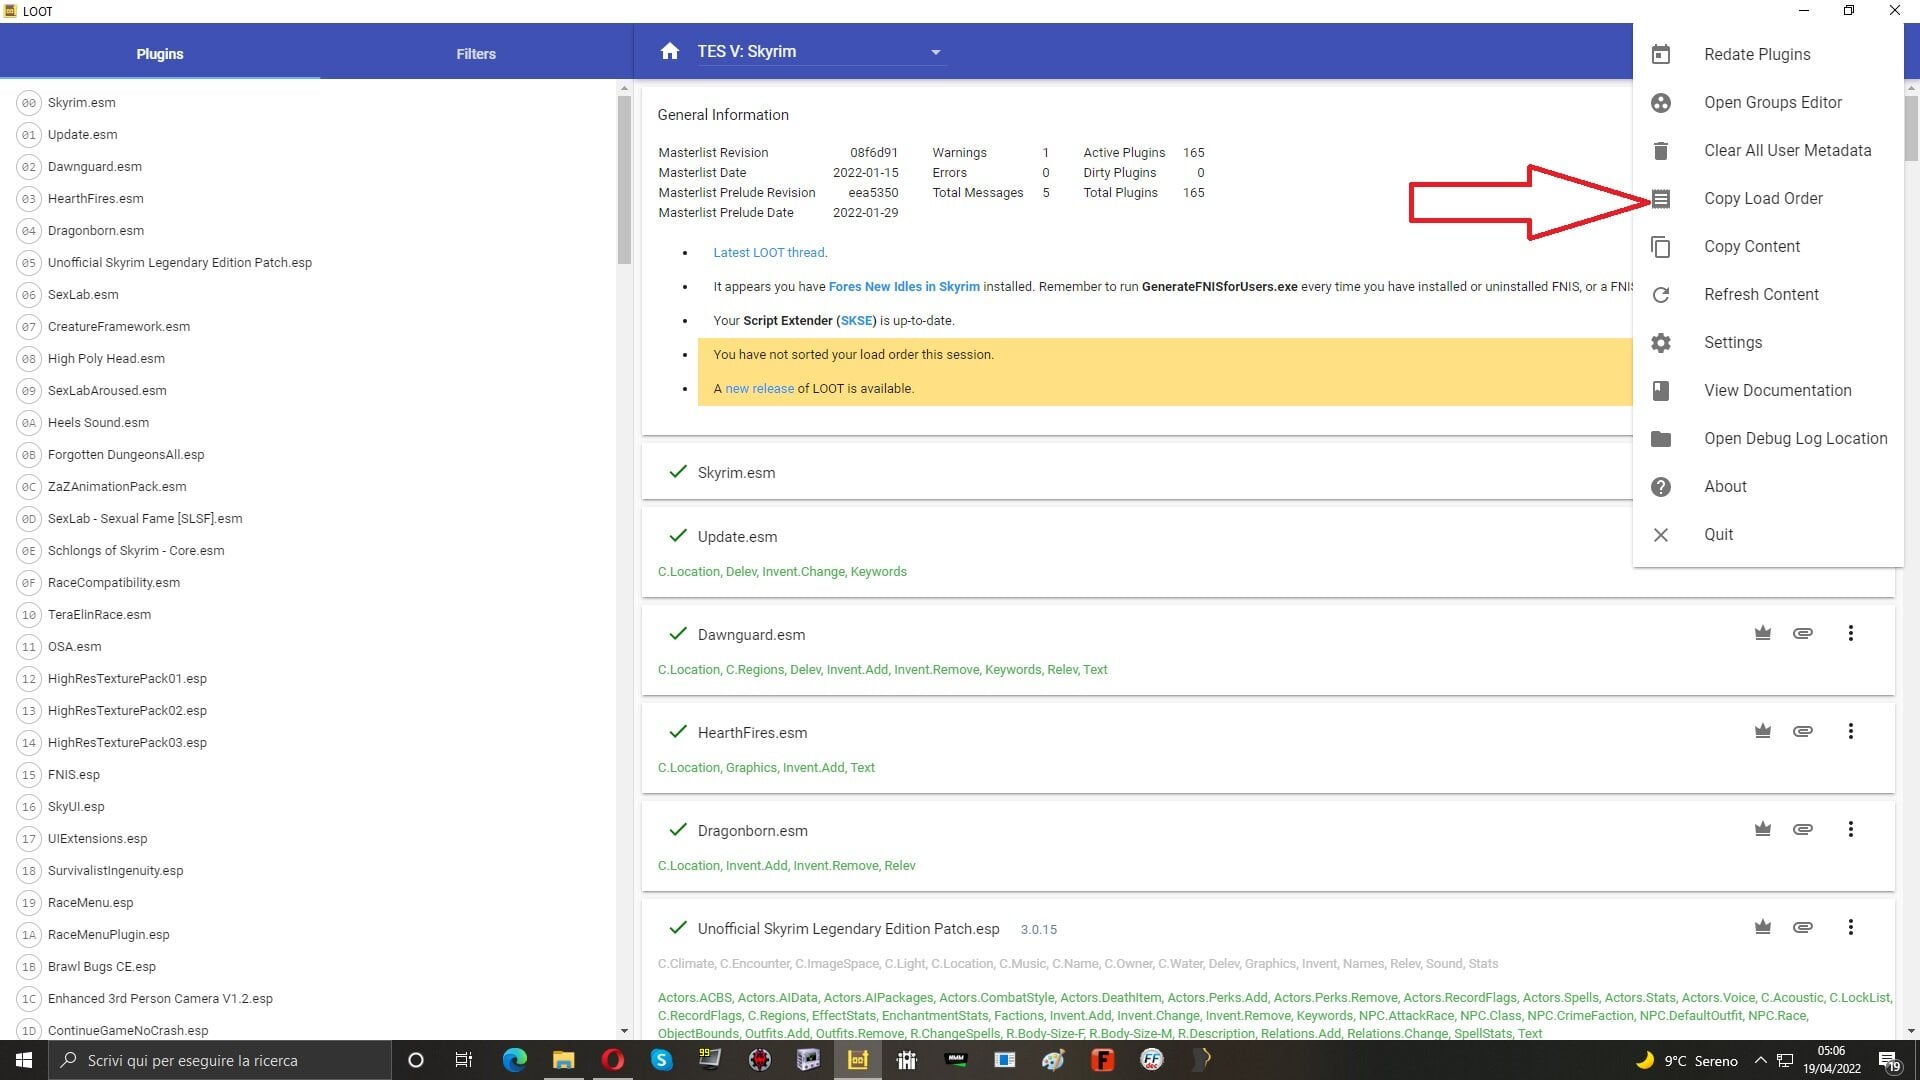Click the paperclip archive icon on Dragonborn.esm
This screenshot has height=1080, width=1920.
pyautogui.click(x=1803, y=829)
